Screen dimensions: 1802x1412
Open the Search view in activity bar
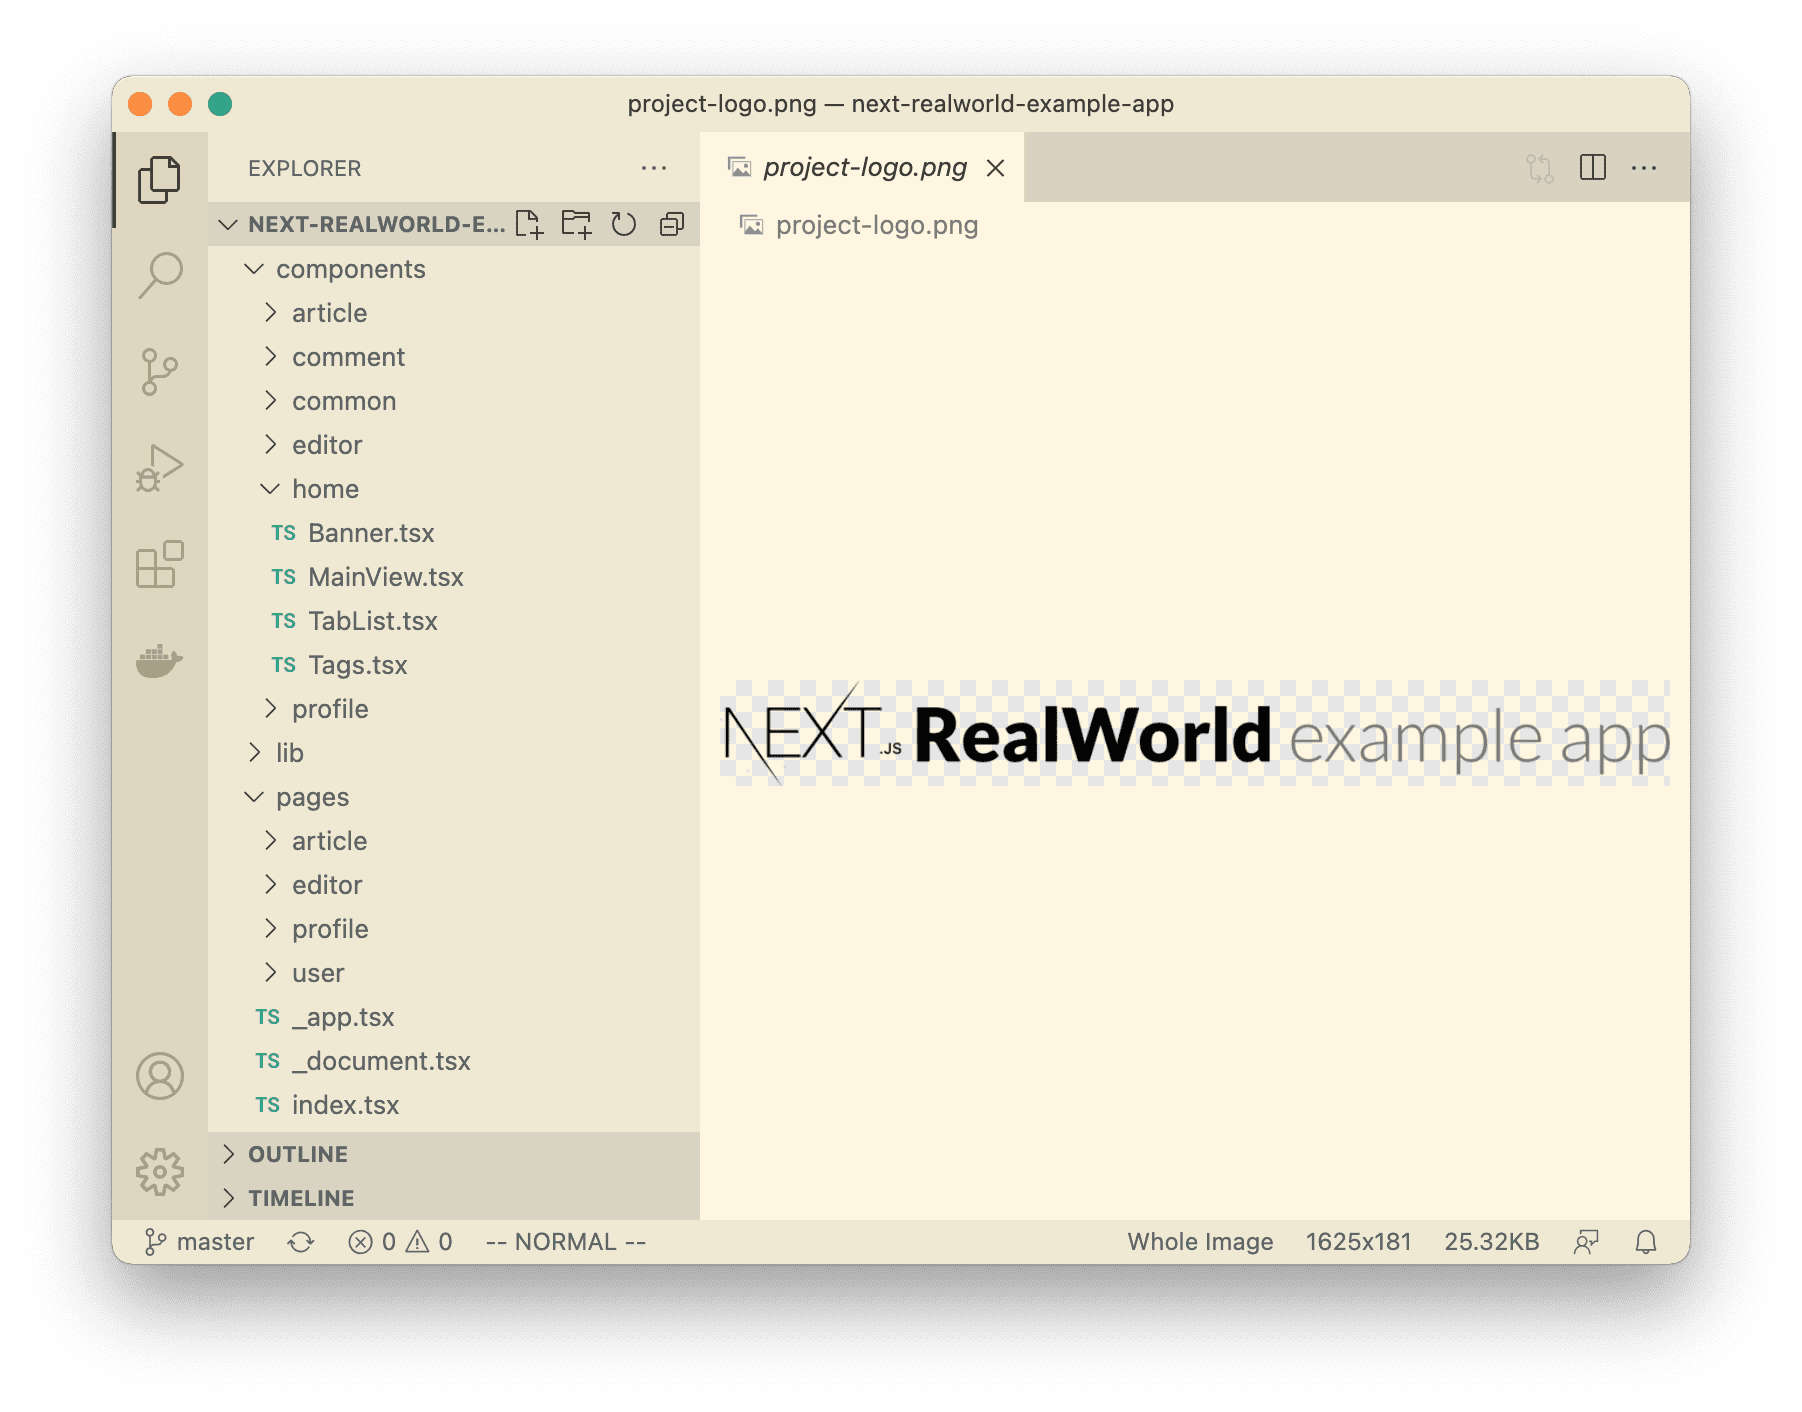(x=160, y=274)
